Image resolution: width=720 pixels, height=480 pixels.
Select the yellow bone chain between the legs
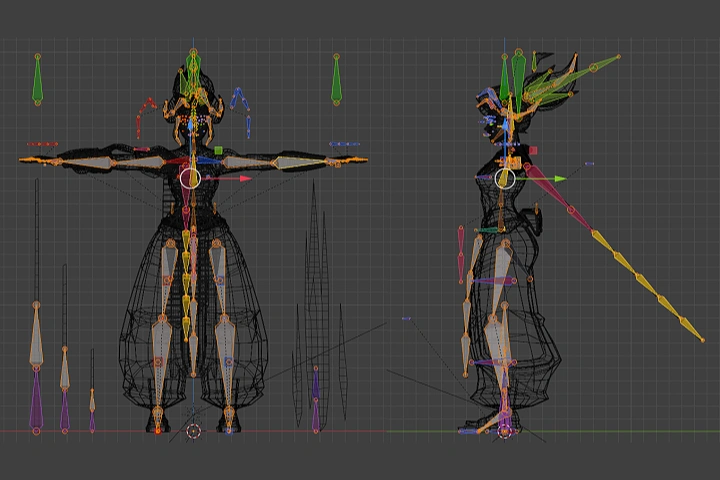[x=186, y=285]
